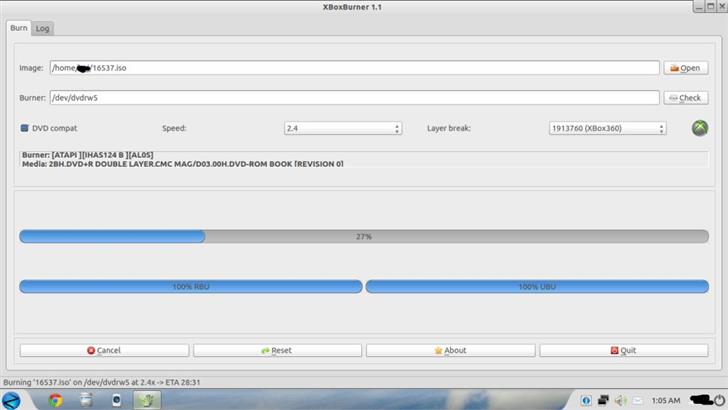
Task: Click the mail envelope tray icon
Action: coord(638,400)
